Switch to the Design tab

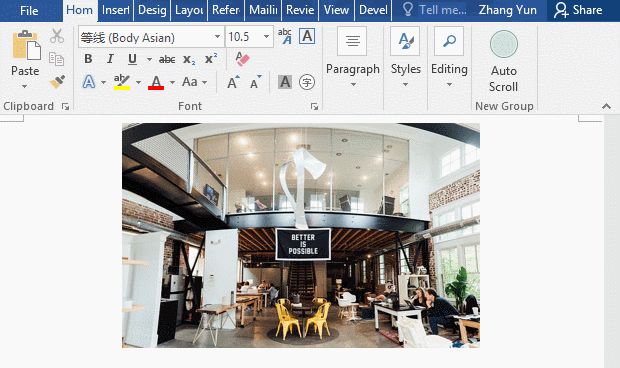coord(152,10)
